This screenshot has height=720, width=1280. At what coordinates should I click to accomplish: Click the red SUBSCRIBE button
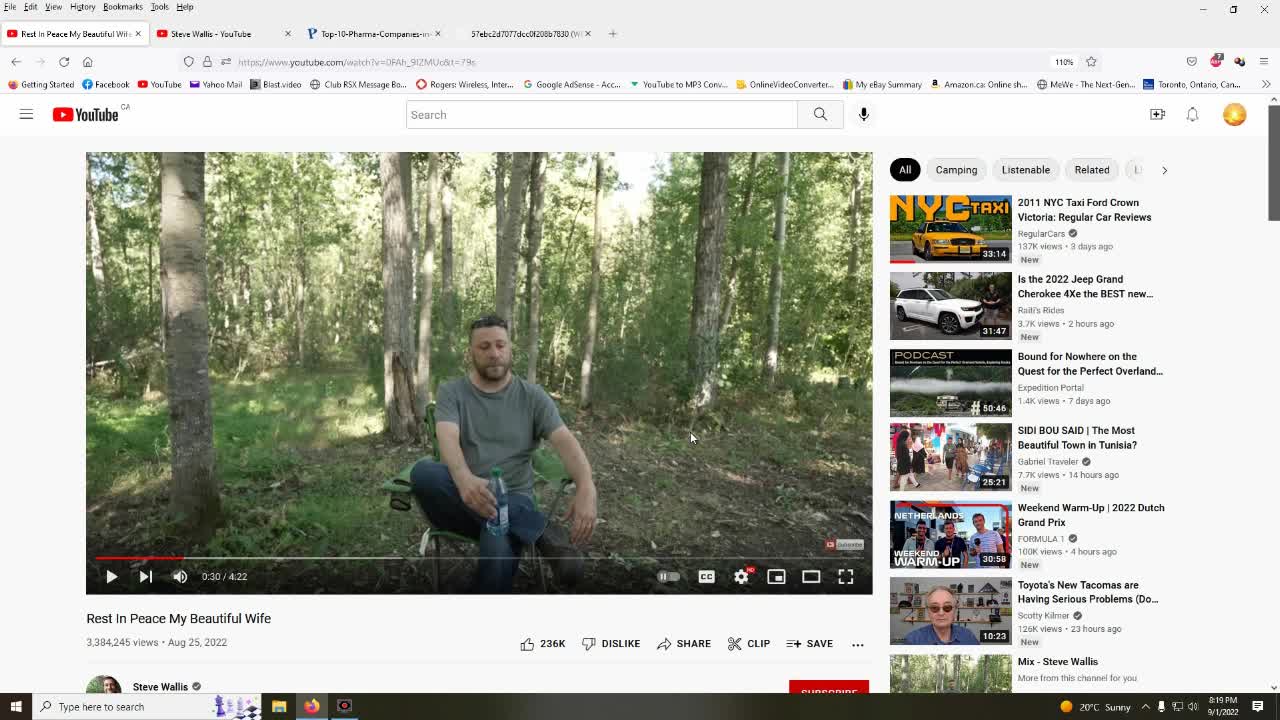click(829, 689)
